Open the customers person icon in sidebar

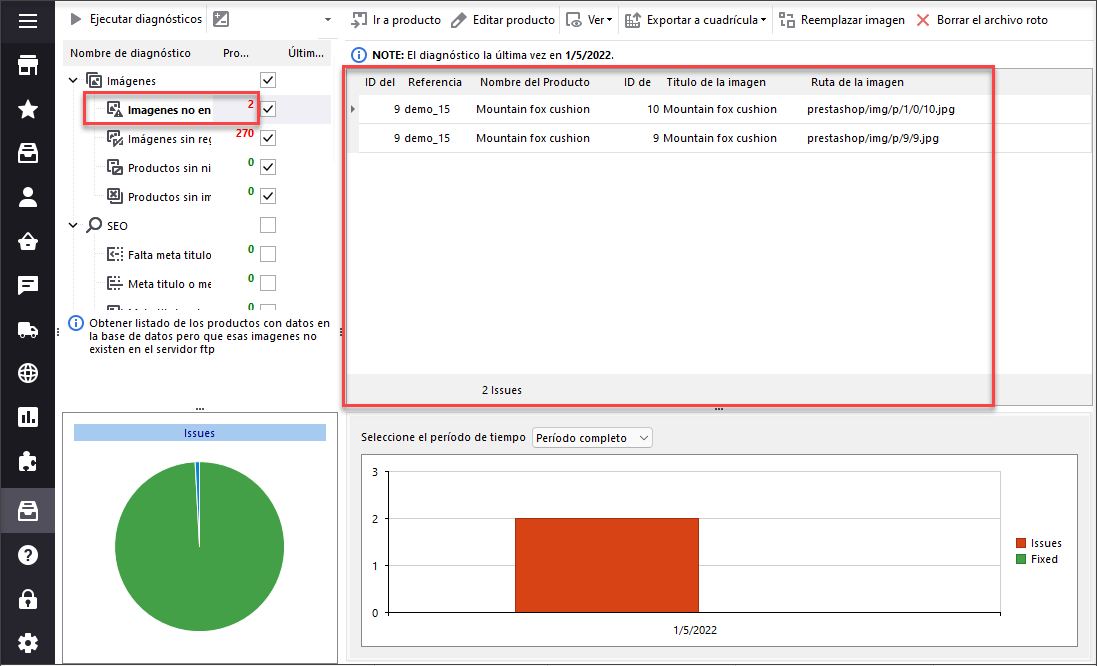point(28,197)
